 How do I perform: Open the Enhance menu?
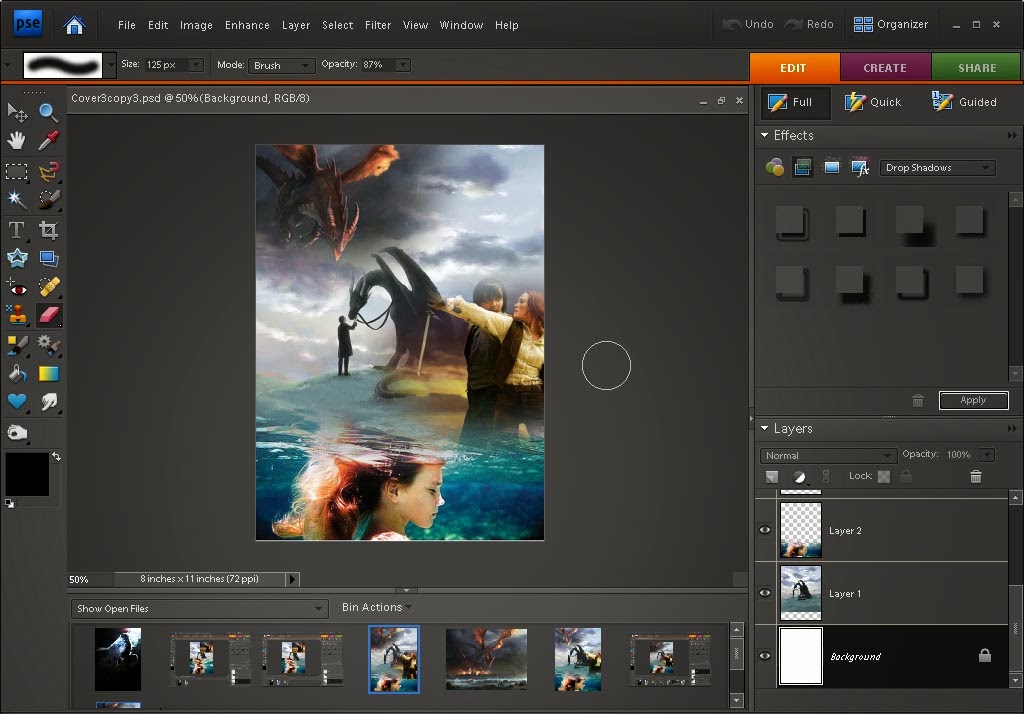coord(247,25)
